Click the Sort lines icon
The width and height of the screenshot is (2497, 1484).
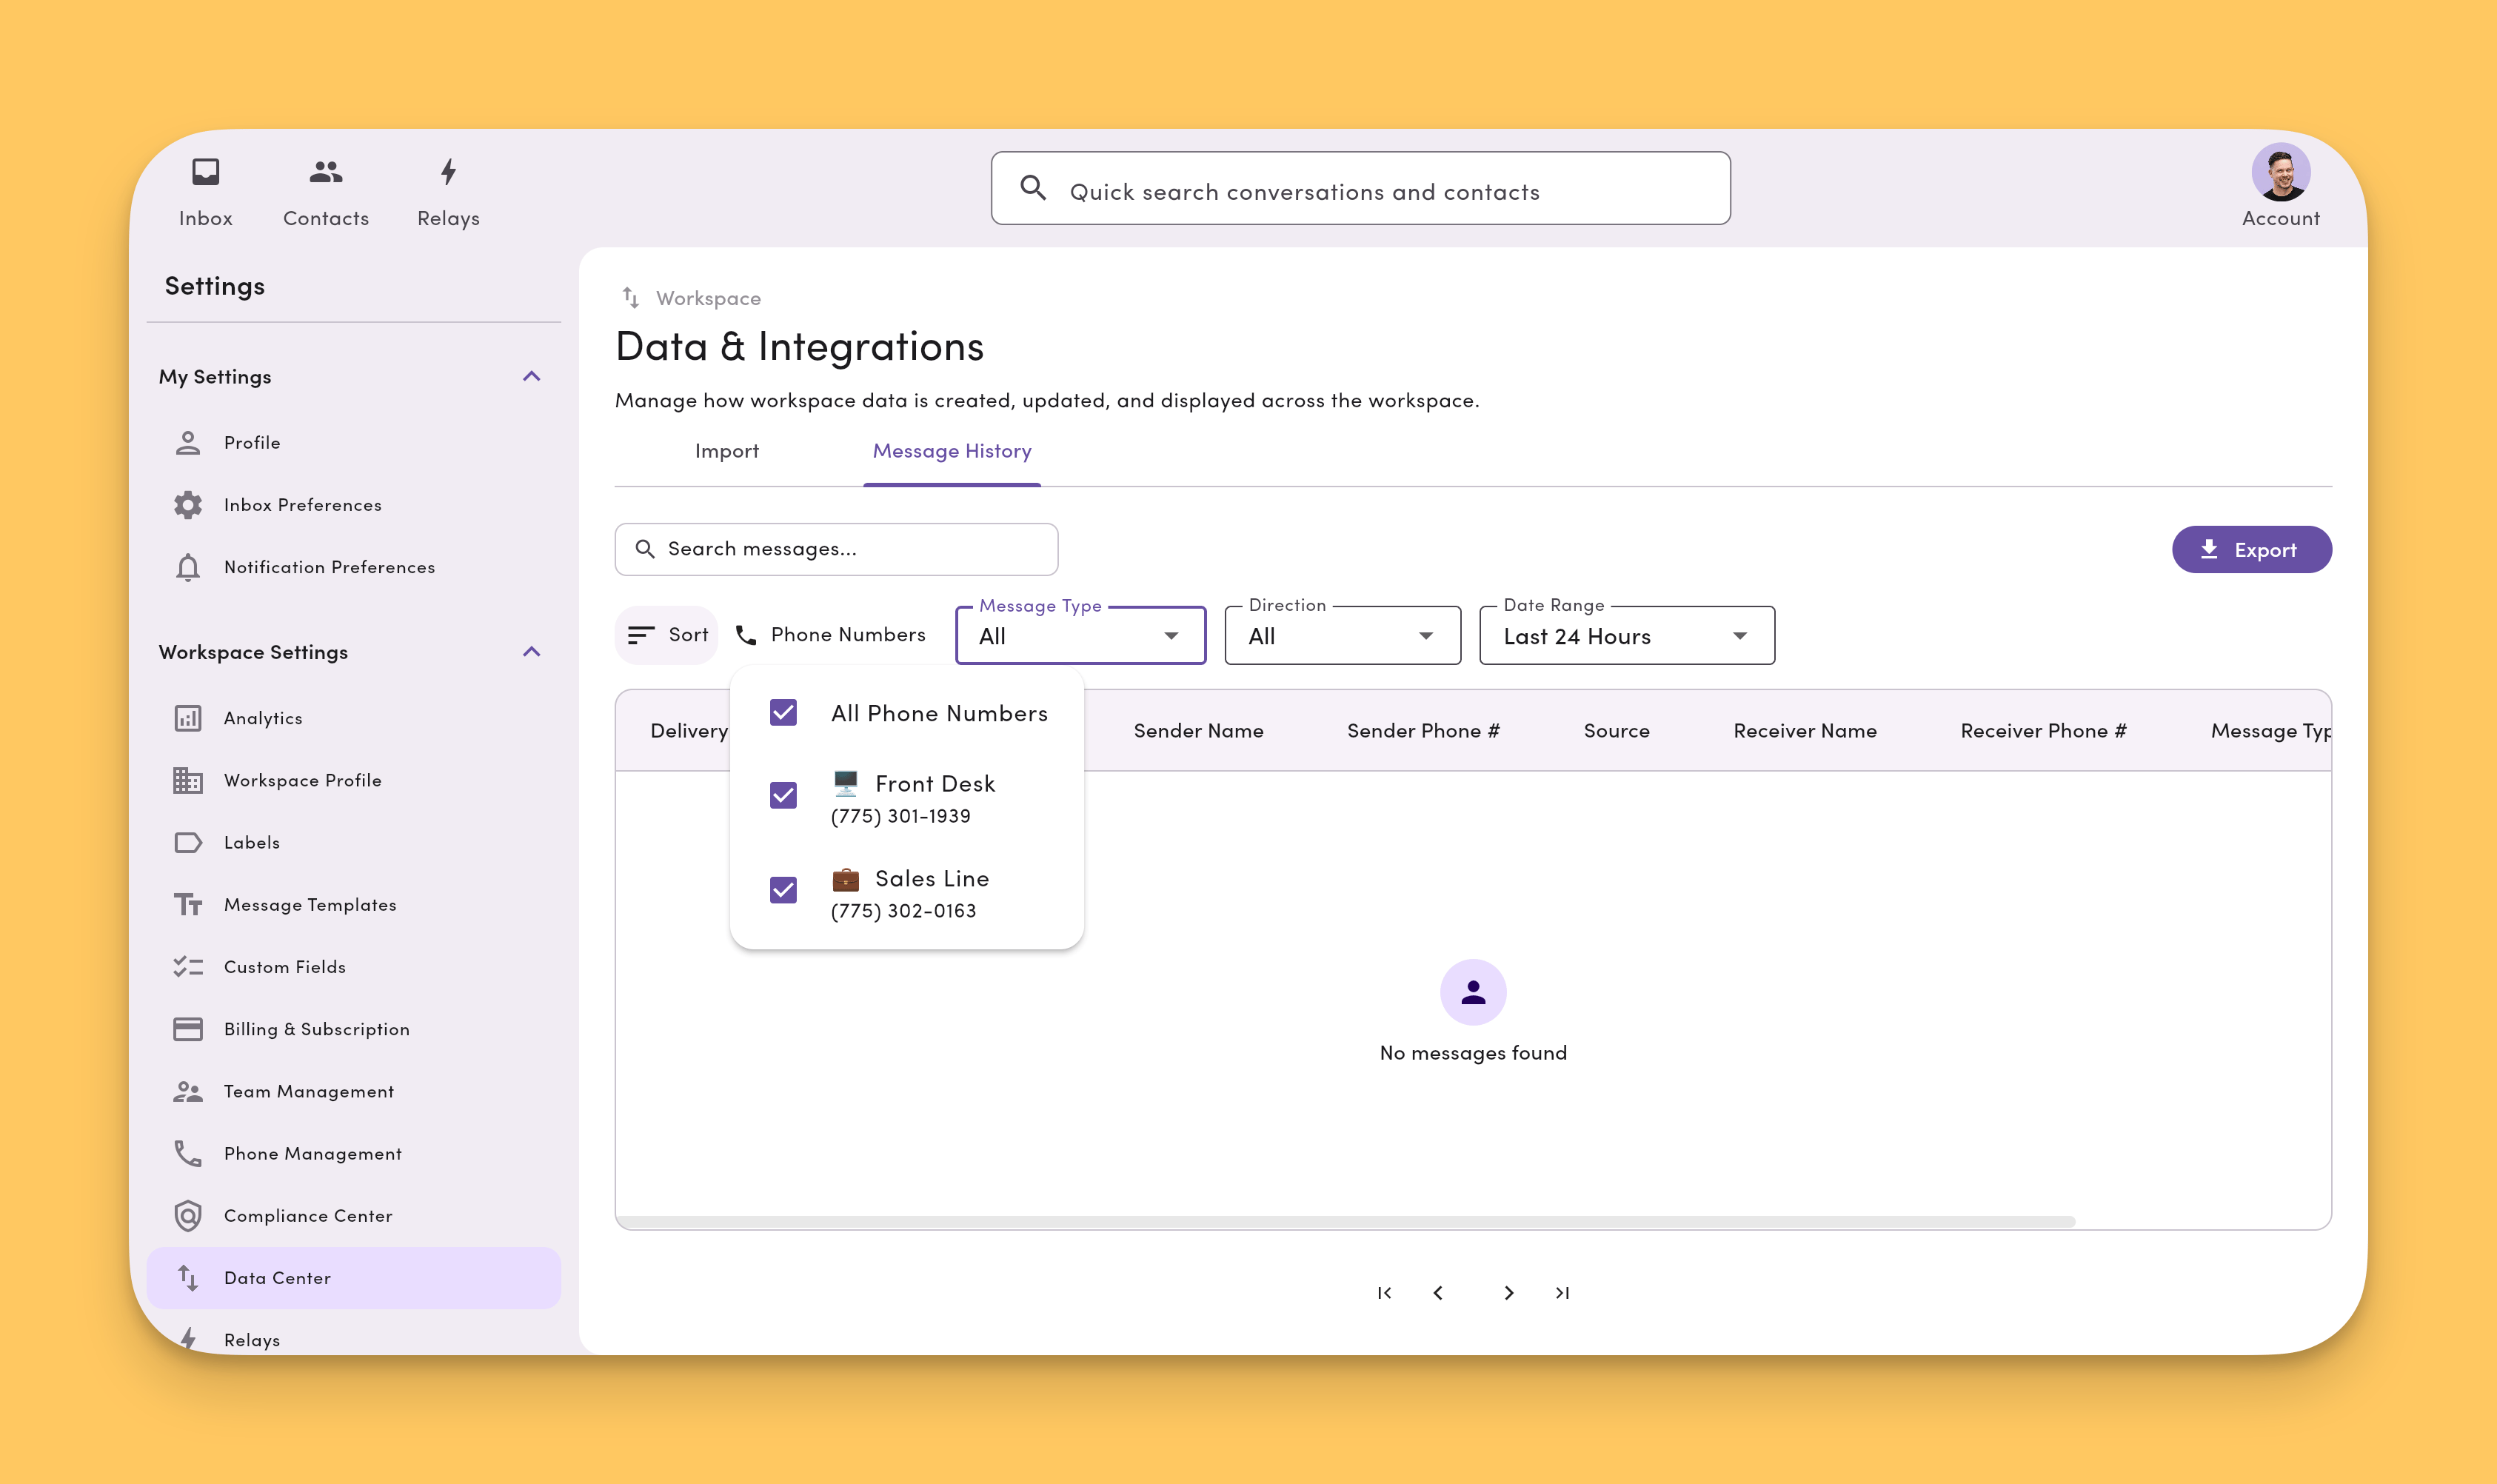click(x=641, y=635)
